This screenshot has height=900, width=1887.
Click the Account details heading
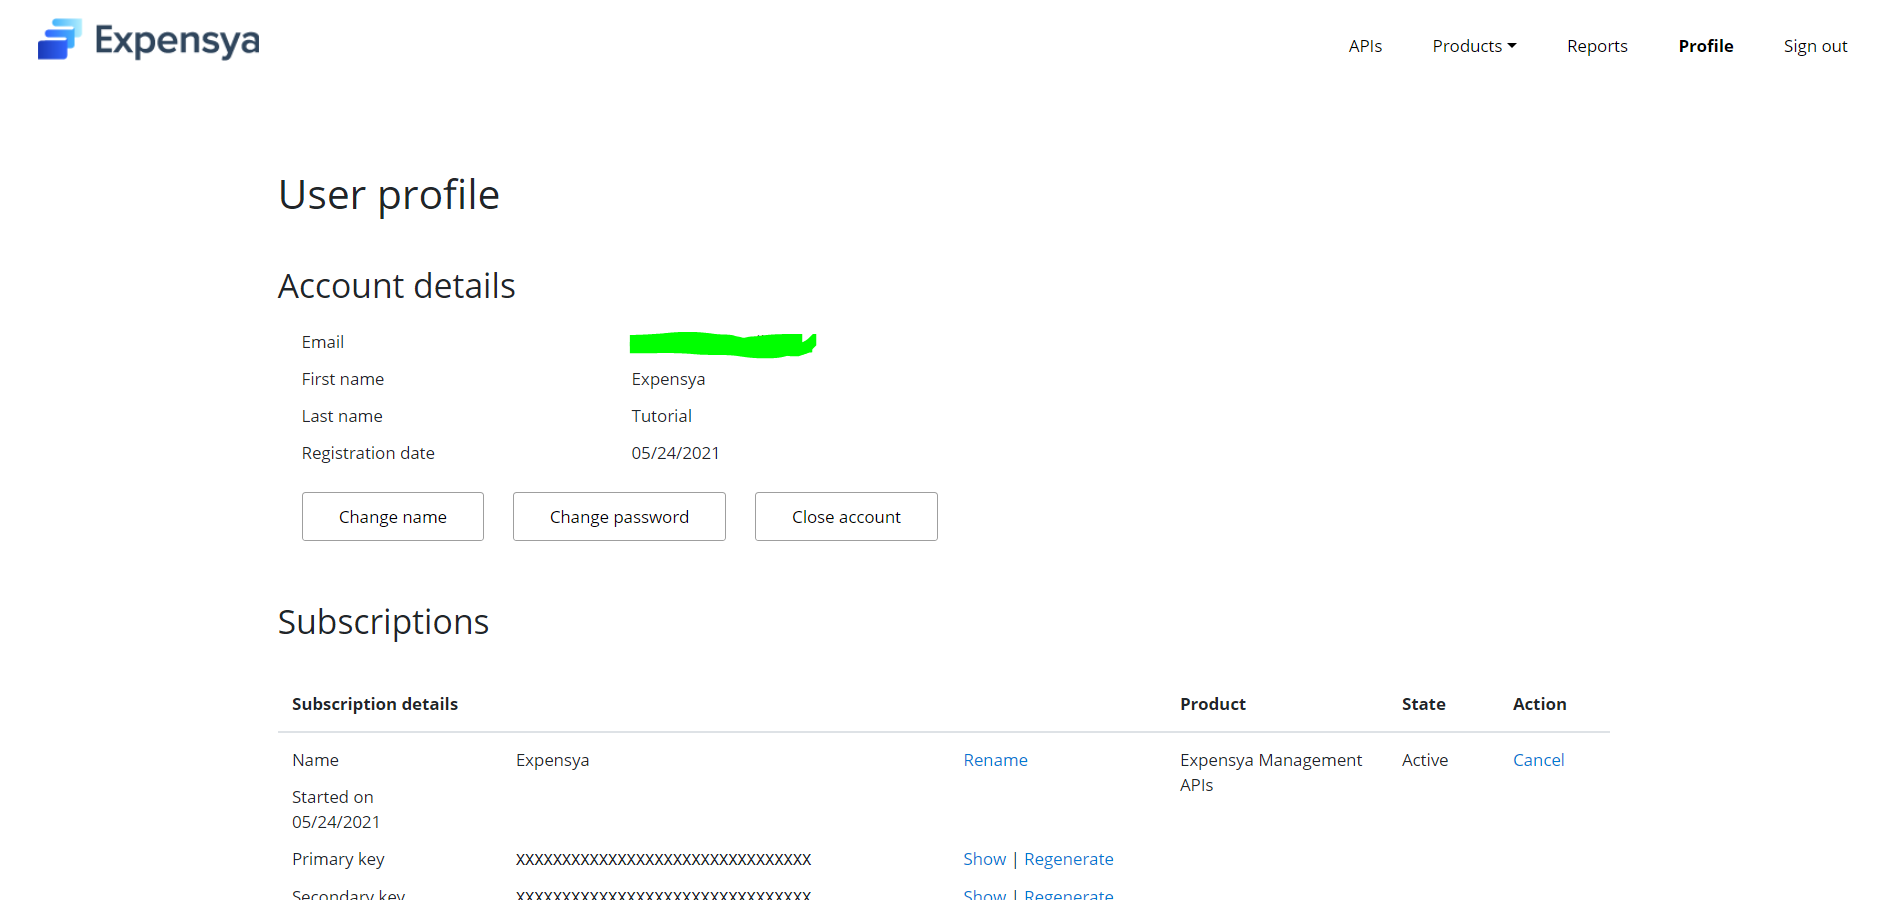click(x=397, y=286)
